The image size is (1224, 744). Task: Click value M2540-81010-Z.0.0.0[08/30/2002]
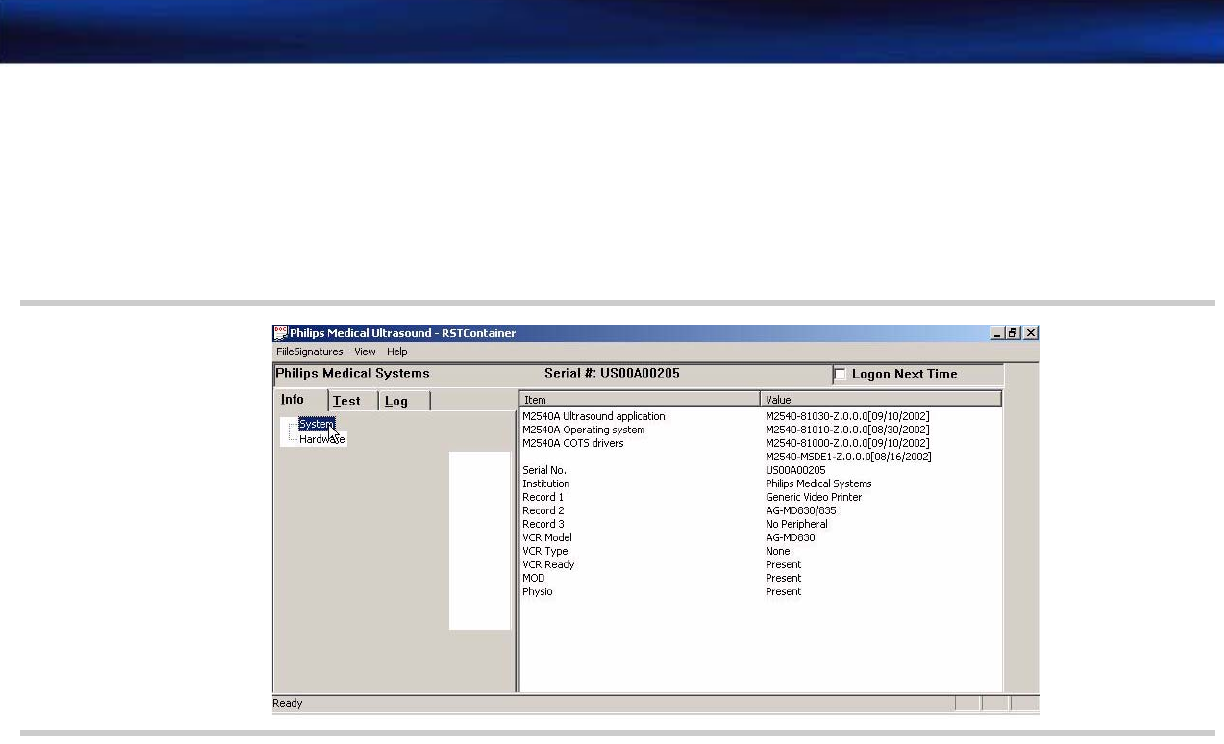pyautogui.click(x=848, y=430)
